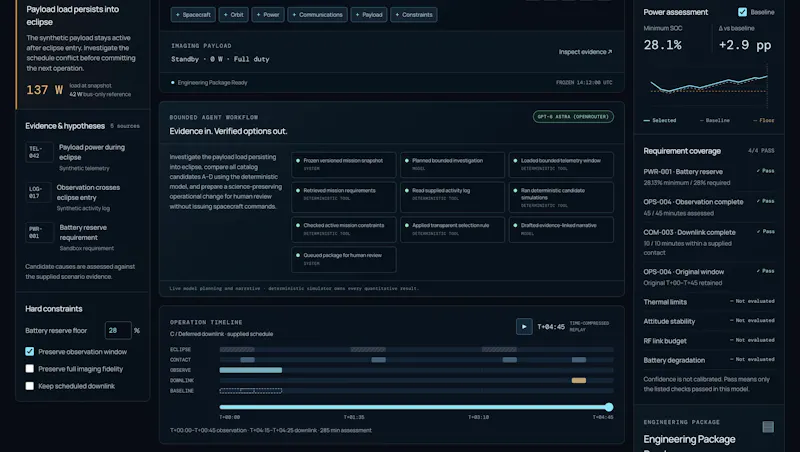The image size is (800, 452).
Task: Select Read supplied activity log step
Action: click(x=452, y=197)
